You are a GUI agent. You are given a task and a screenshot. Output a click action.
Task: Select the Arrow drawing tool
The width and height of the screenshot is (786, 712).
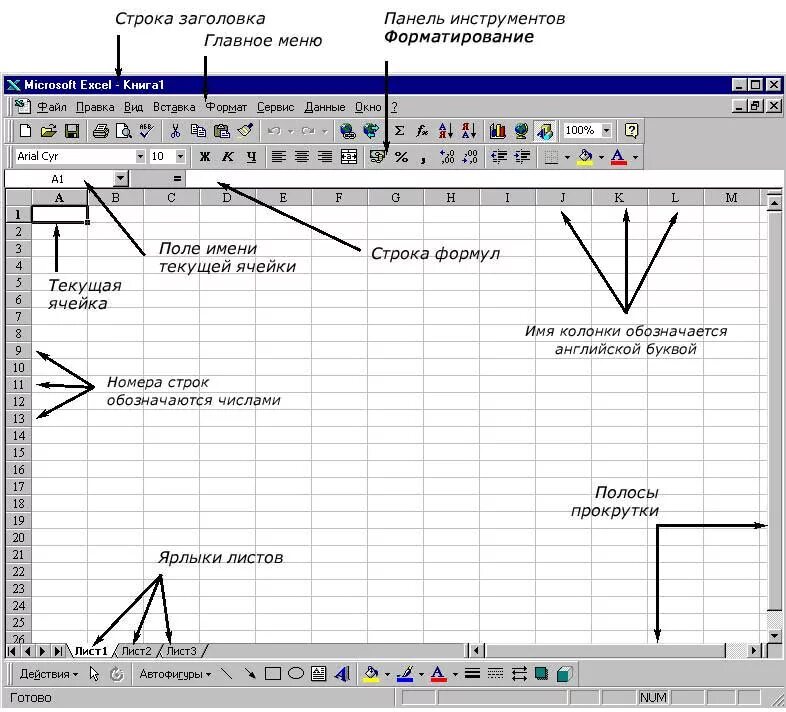click(249, 674)
